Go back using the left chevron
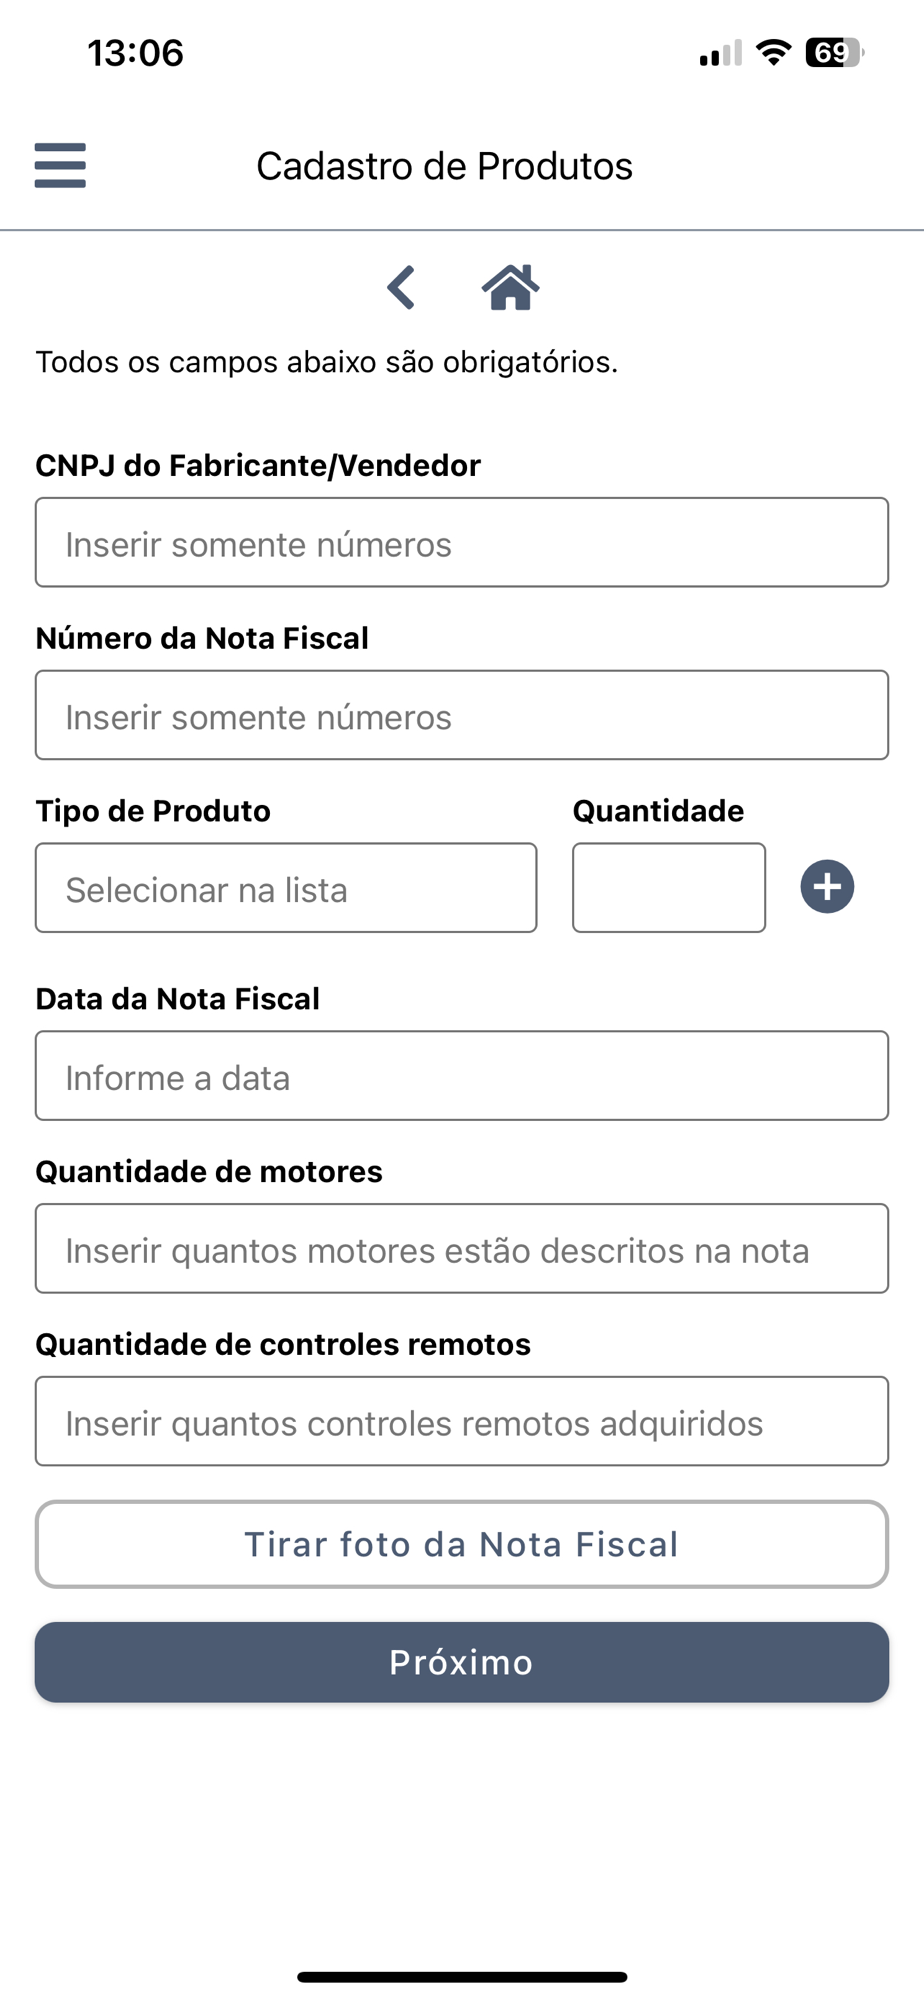The width and height of the screenshot is (924, 2000). (401, 288)
